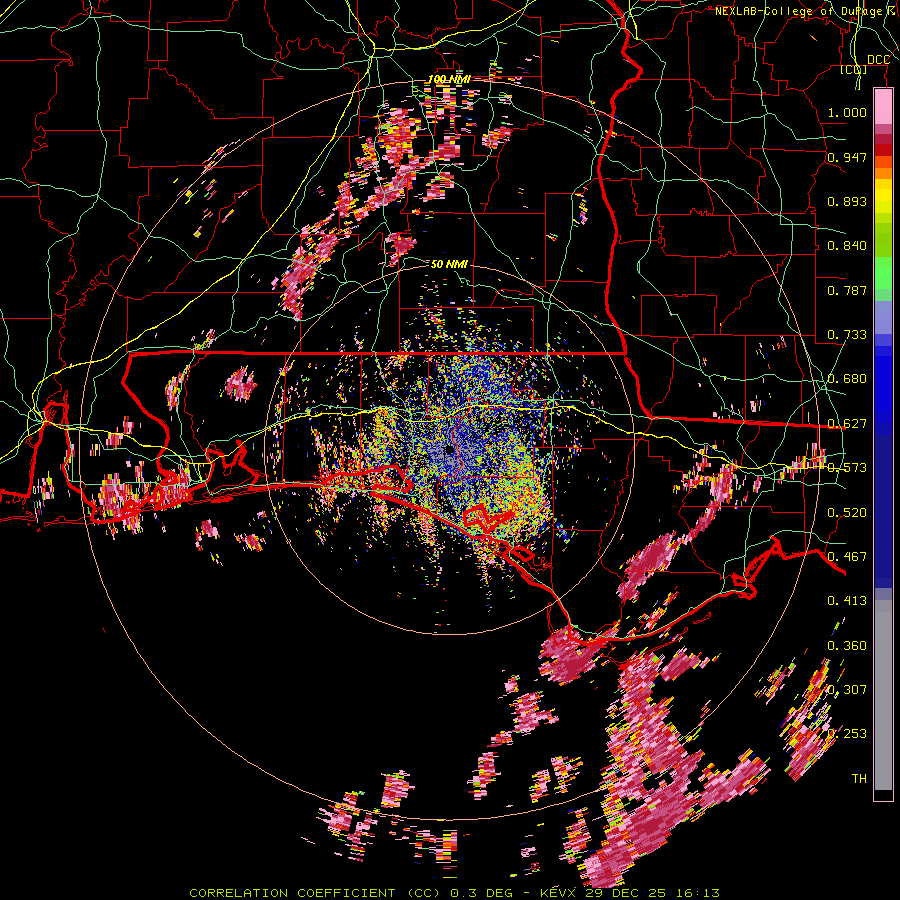Click the 100 NMI range ring label
The width and height of the screenshot is (900, 900).
(449, 79)
